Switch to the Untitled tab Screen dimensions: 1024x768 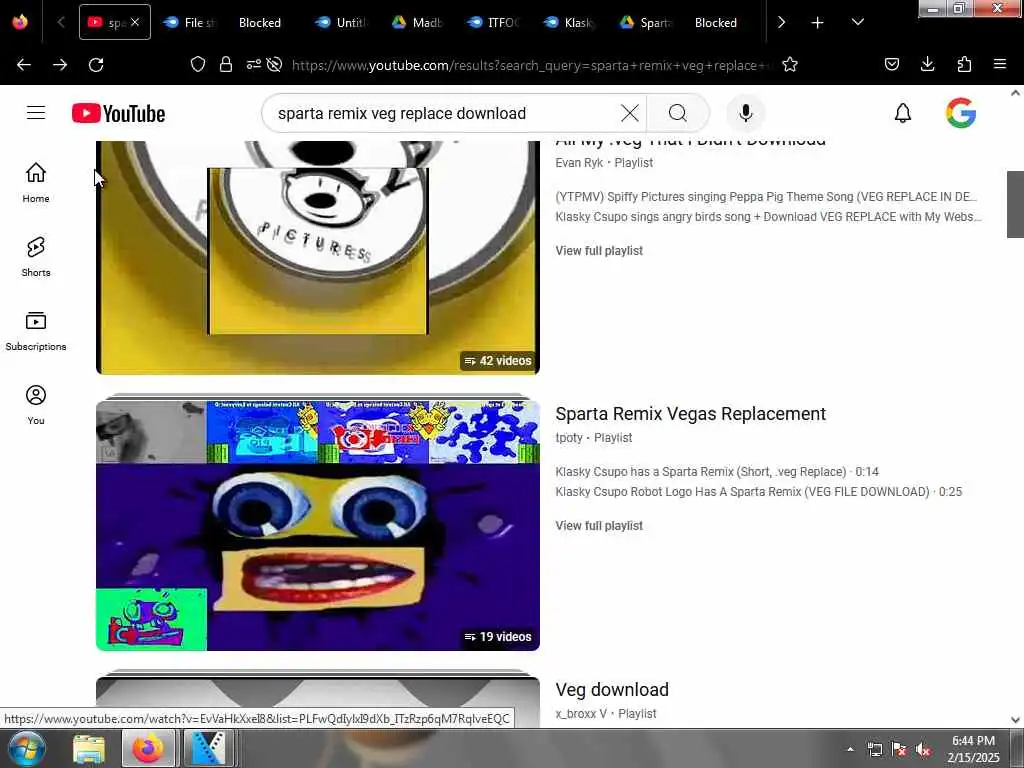[x=342, y=22]
